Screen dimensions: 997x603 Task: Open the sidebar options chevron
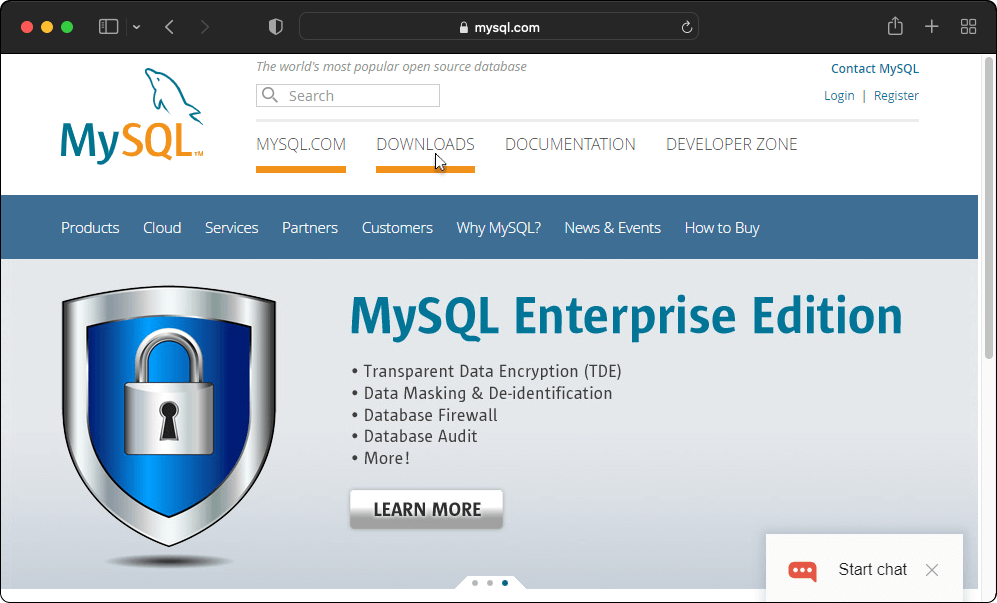coord(135,27)
